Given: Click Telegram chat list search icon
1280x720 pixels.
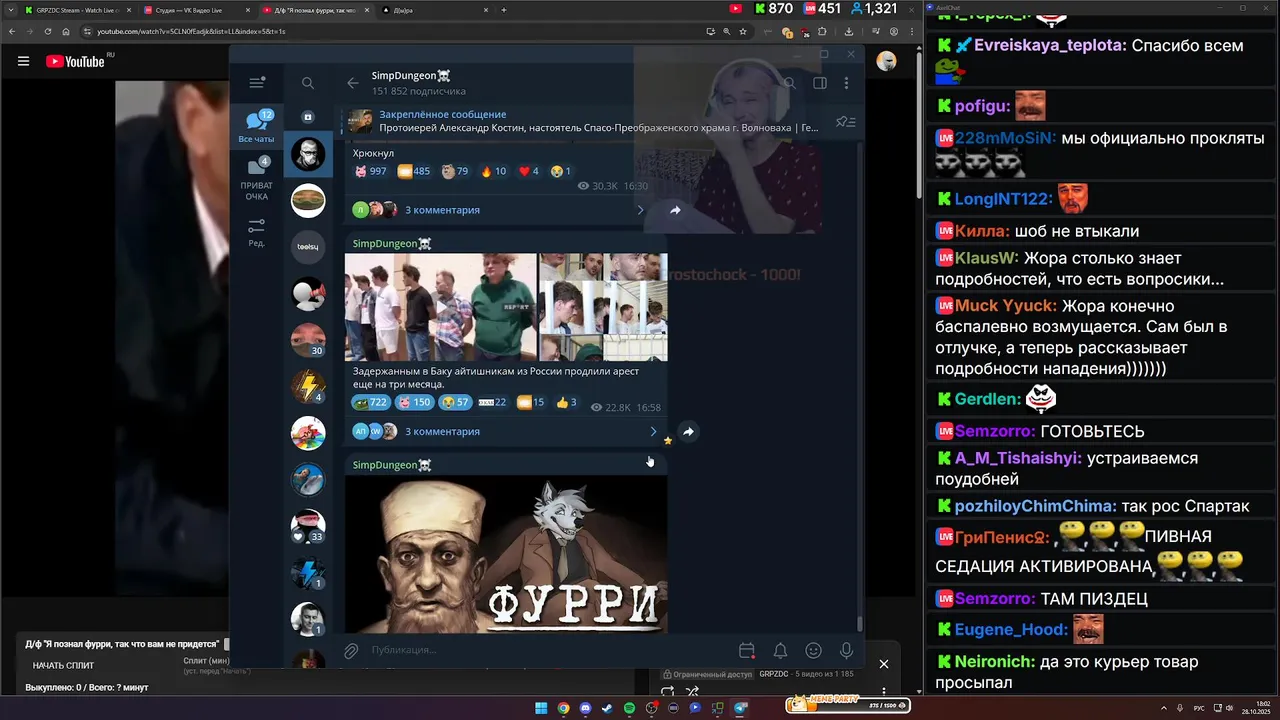Looking at the screenshot, I should coord(308,83).
